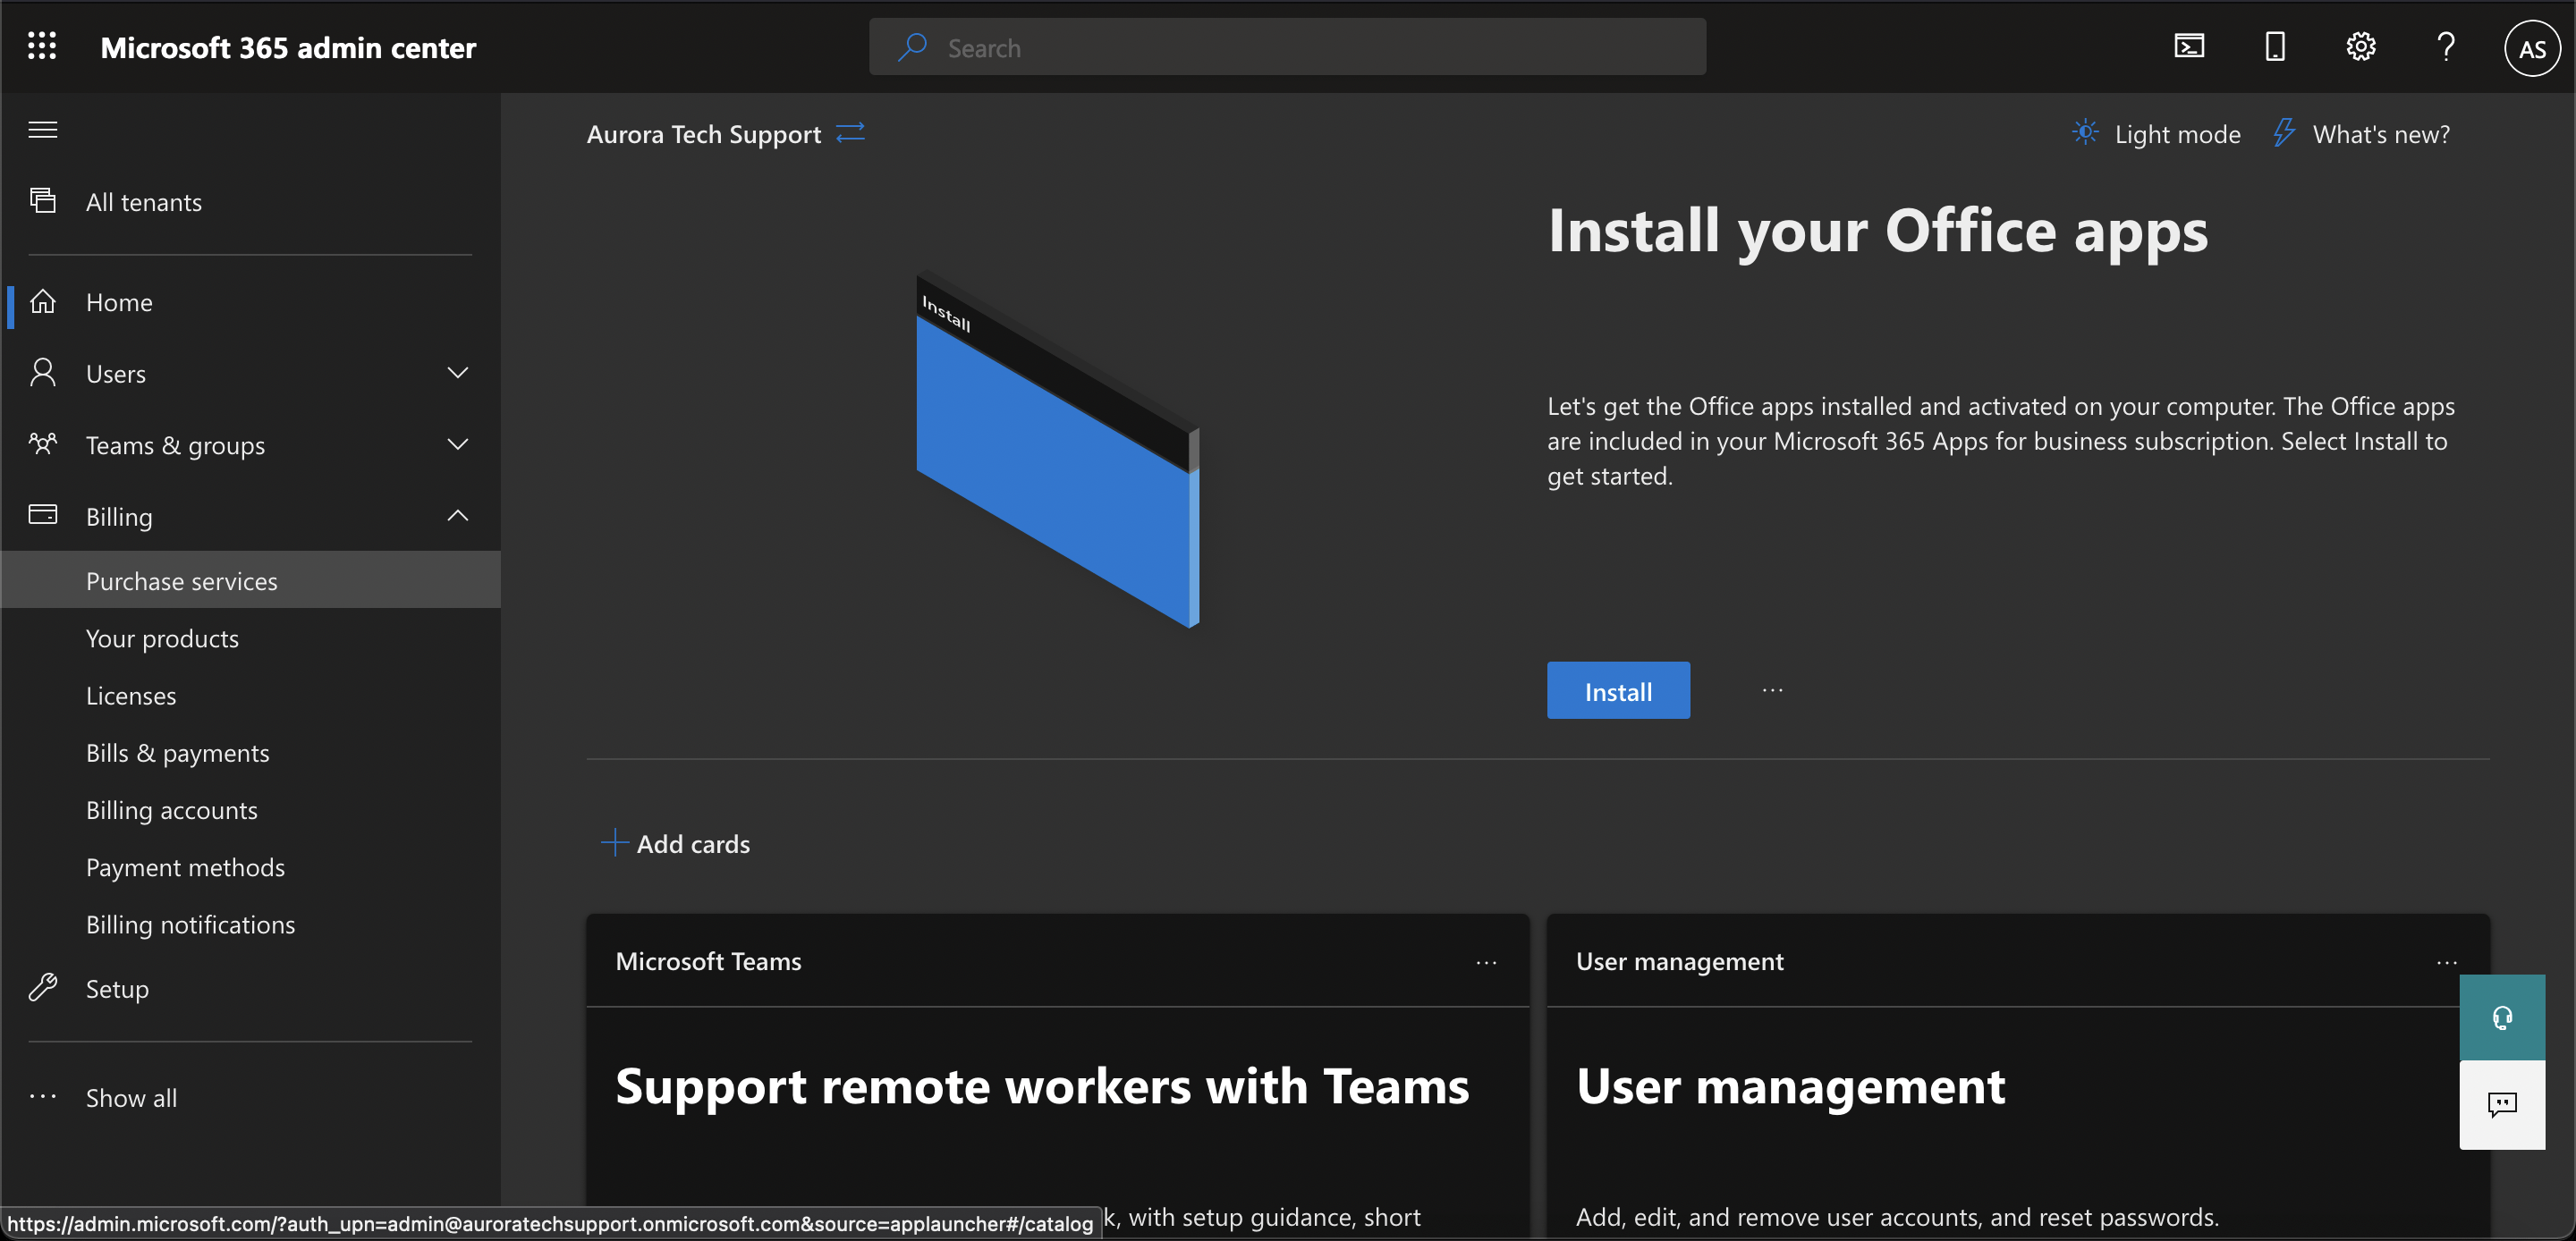Click the Help question mark icon
This screenshot has height=1241, width=2576.
2446,46
